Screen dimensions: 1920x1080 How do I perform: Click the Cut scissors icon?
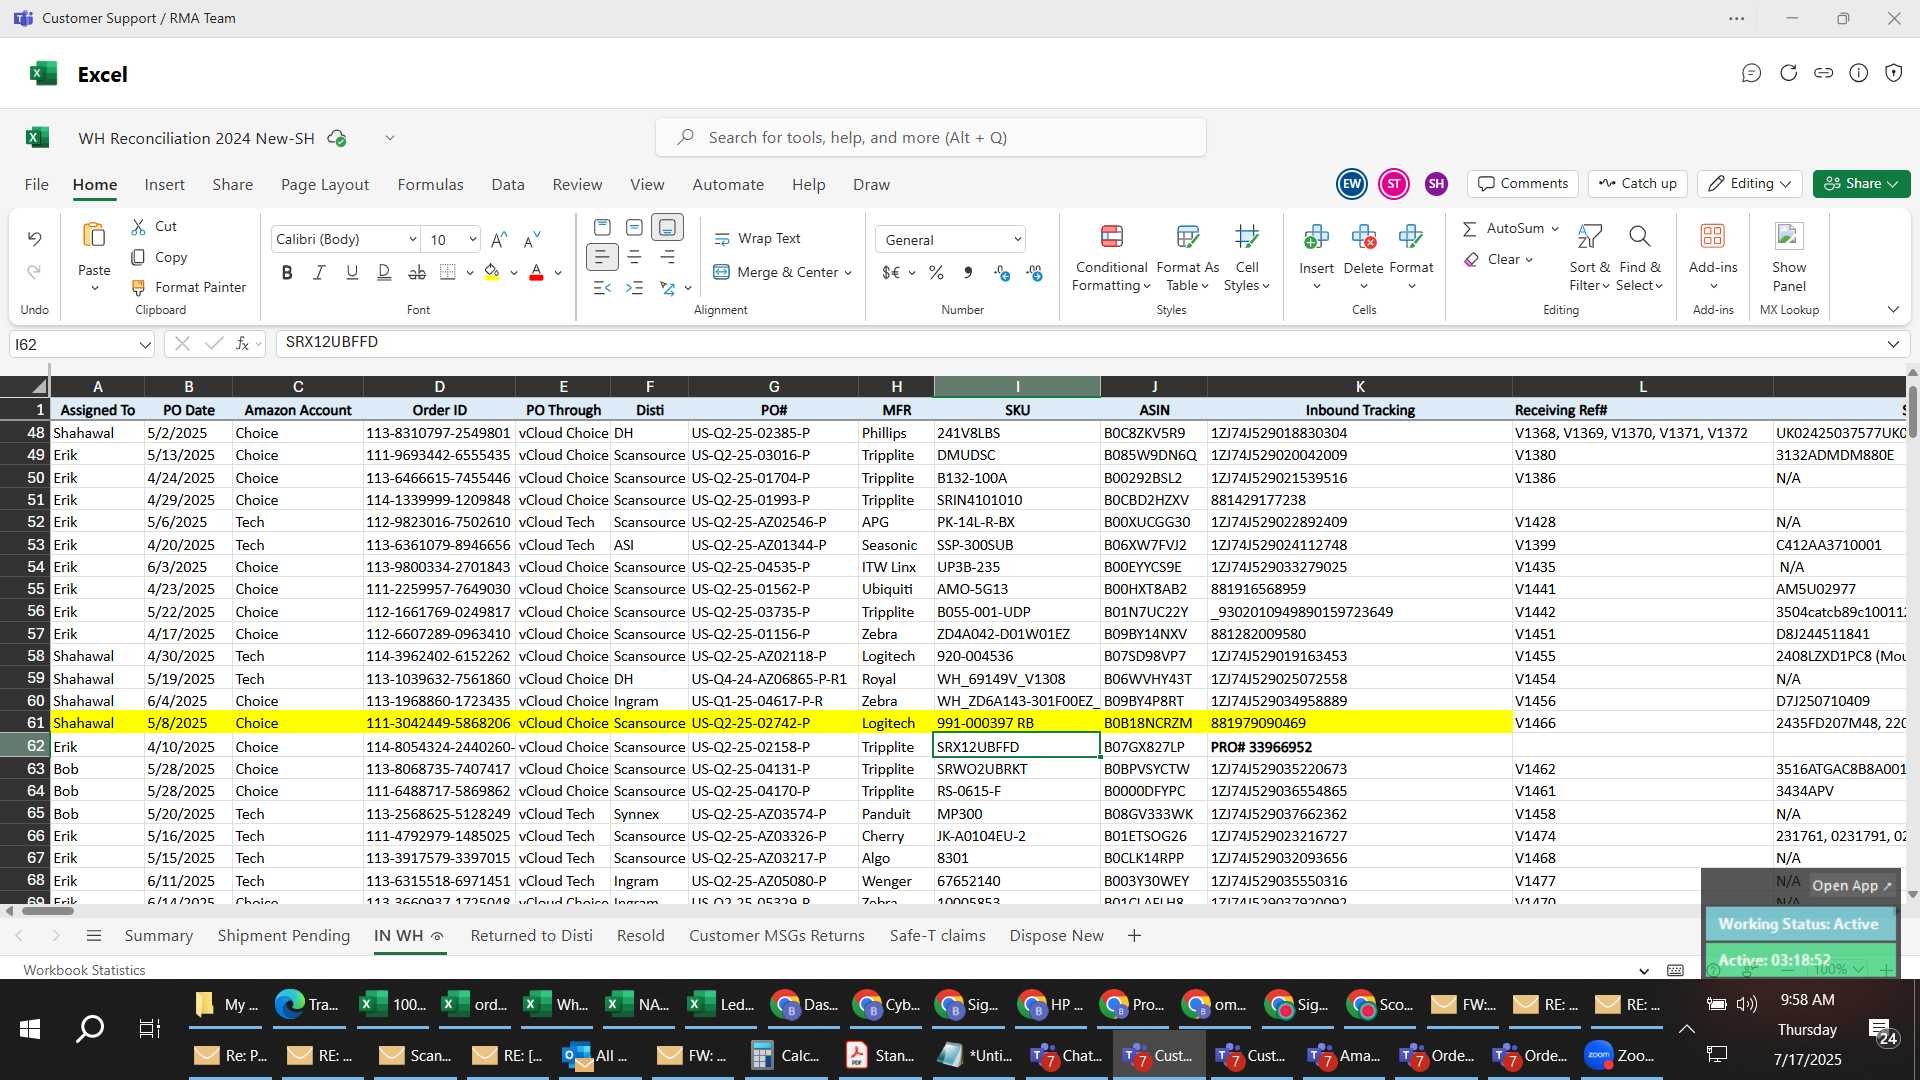tap(139, 227)
